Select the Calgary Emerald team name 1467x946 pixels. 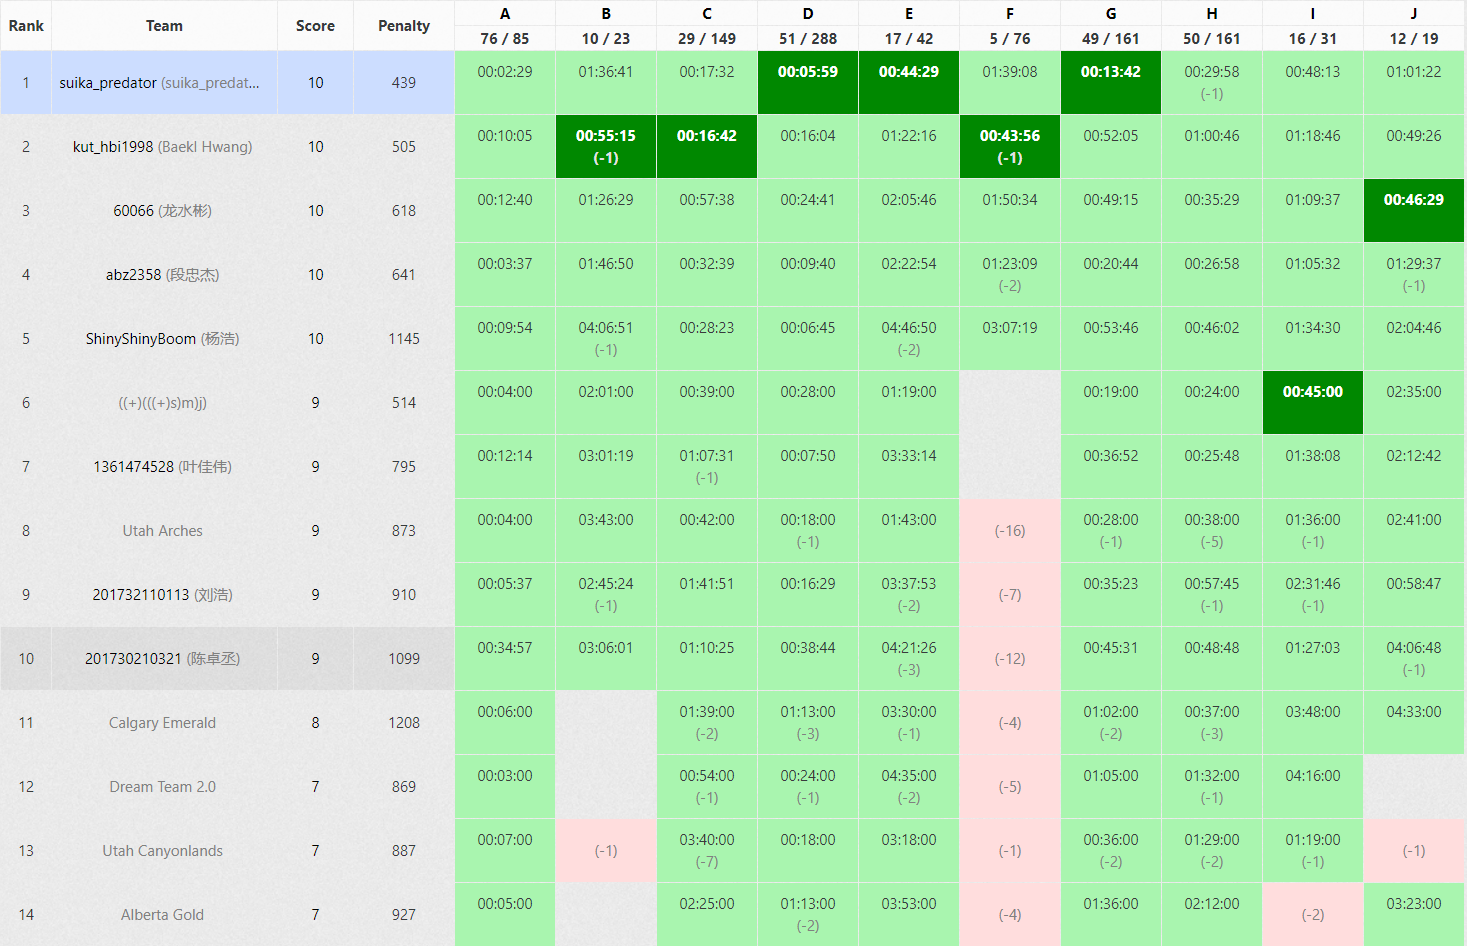pyautogui.click(x=162, y=723)
